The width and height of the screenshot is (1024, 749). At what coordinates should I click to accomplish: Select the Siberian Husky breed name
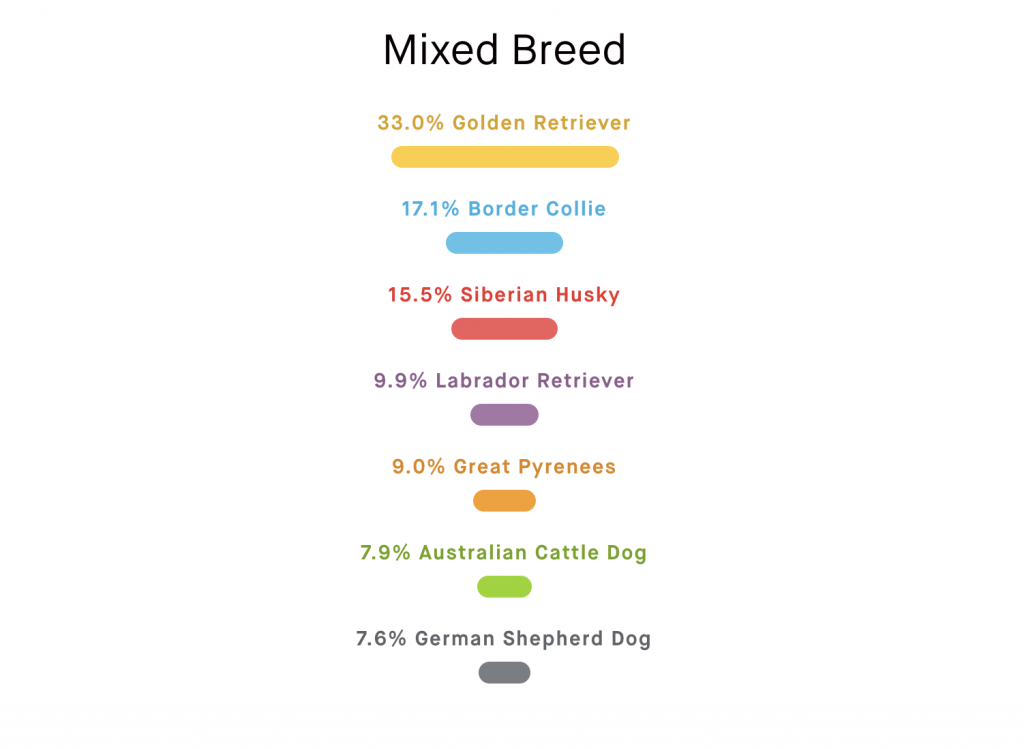pos(540,295)
